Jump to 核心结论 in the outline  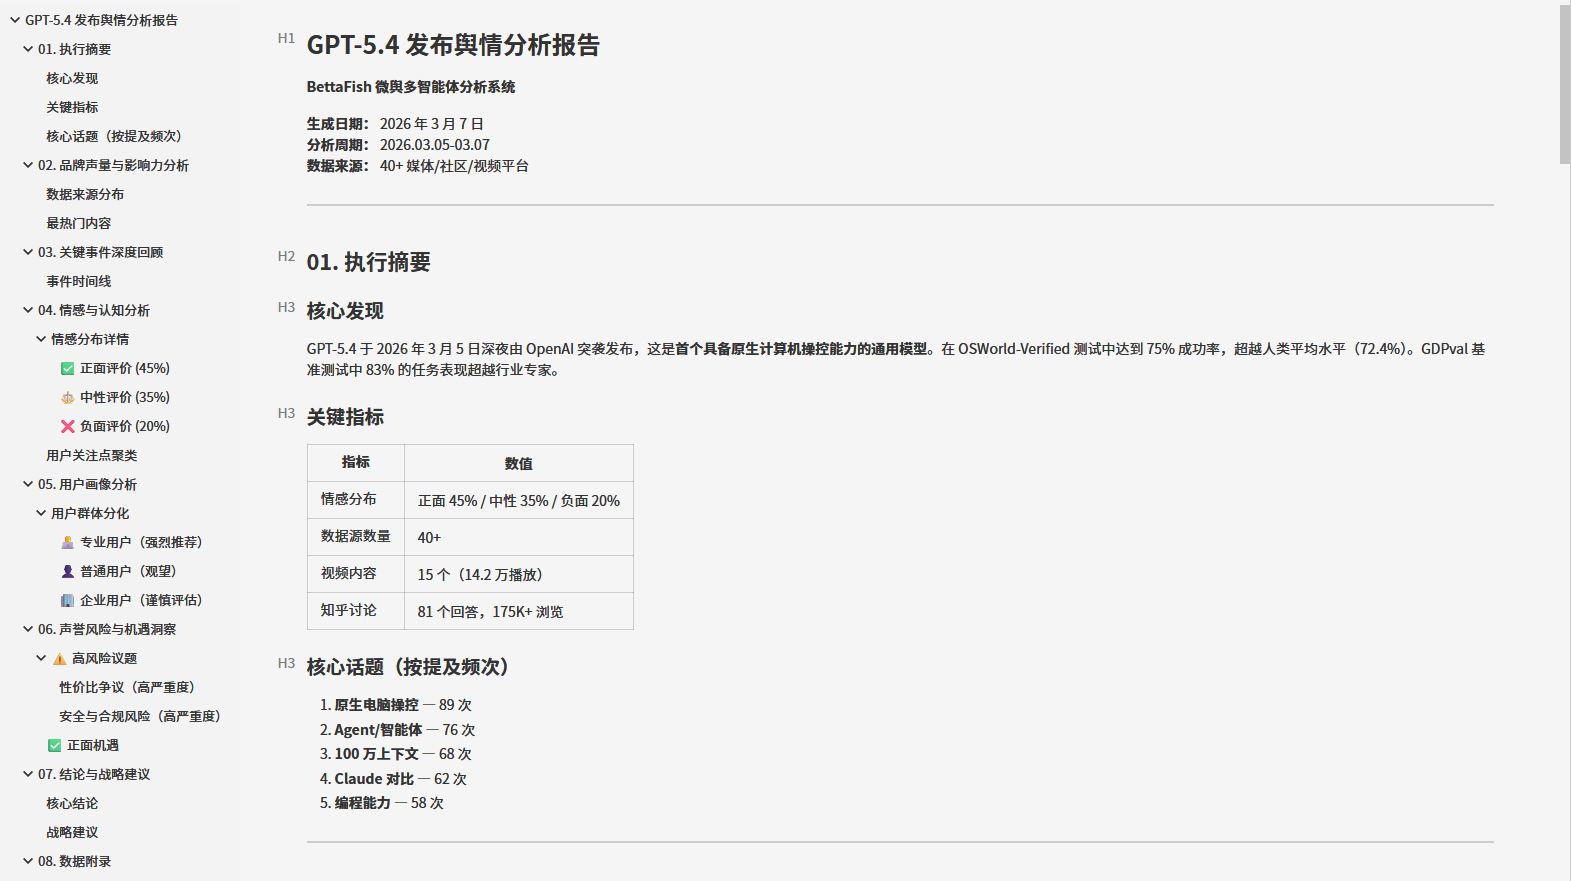click(x=72, y=803)
